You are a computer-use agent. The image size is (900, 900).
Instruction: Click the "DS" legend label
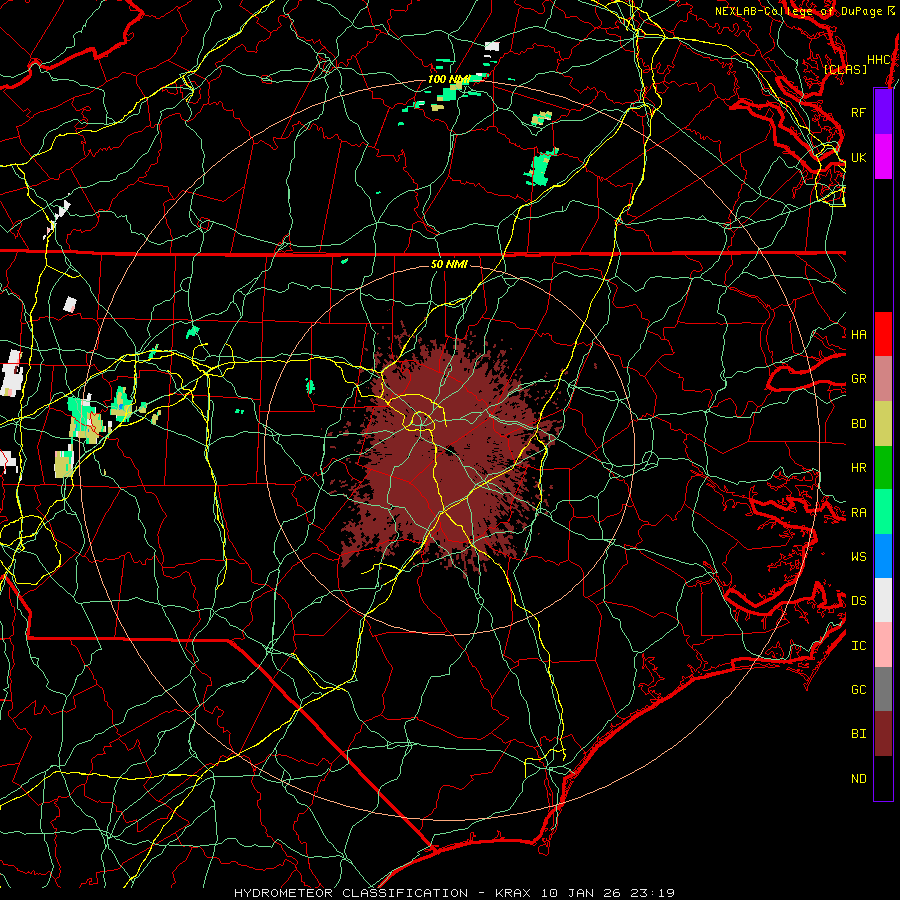coord(858,601)
